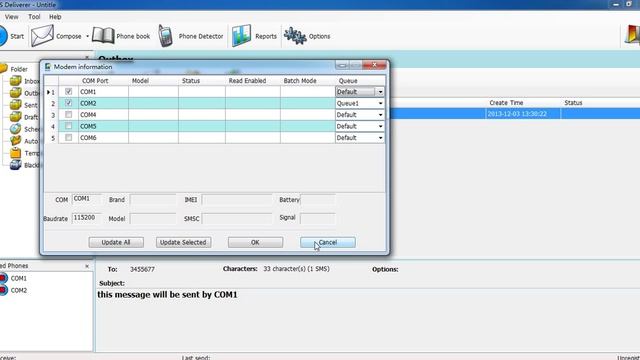Viewport: 640px width, 360px height.
Task: Check the COM4 modem checkbox
Action: (x=69, y=115)
